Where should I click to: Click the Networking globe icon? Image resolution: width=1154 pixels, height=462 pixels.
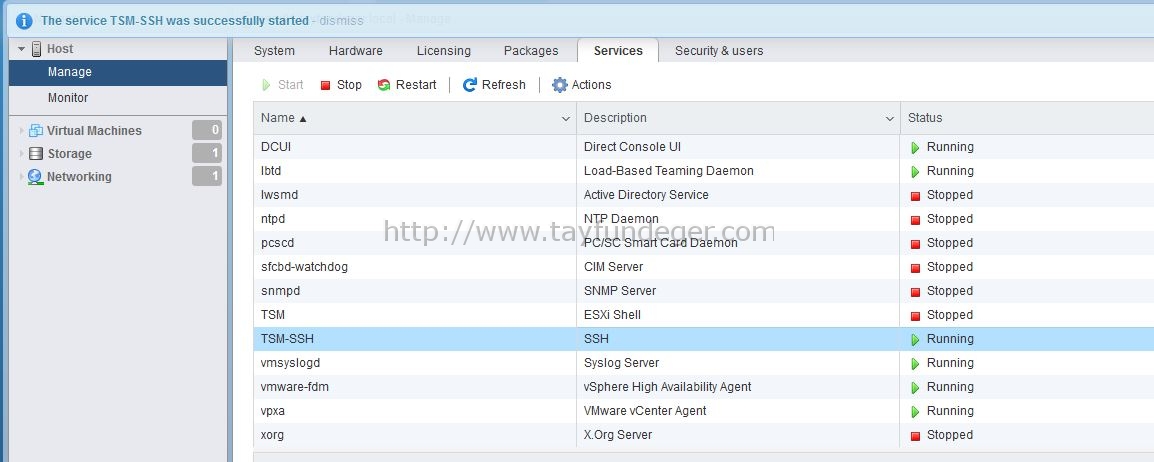click(35, 177)
